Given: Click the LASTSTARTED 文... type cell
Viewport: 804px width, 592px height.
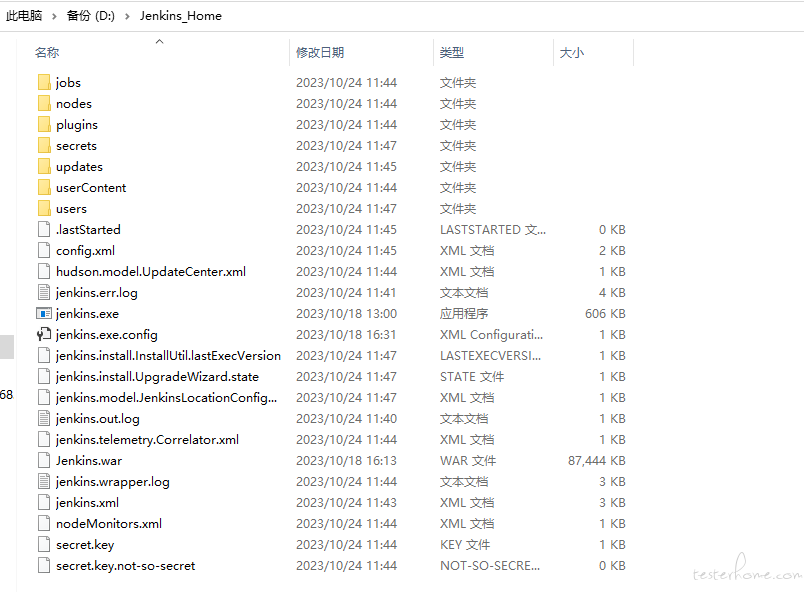Looking at the screenshot, I should [493, 230].
